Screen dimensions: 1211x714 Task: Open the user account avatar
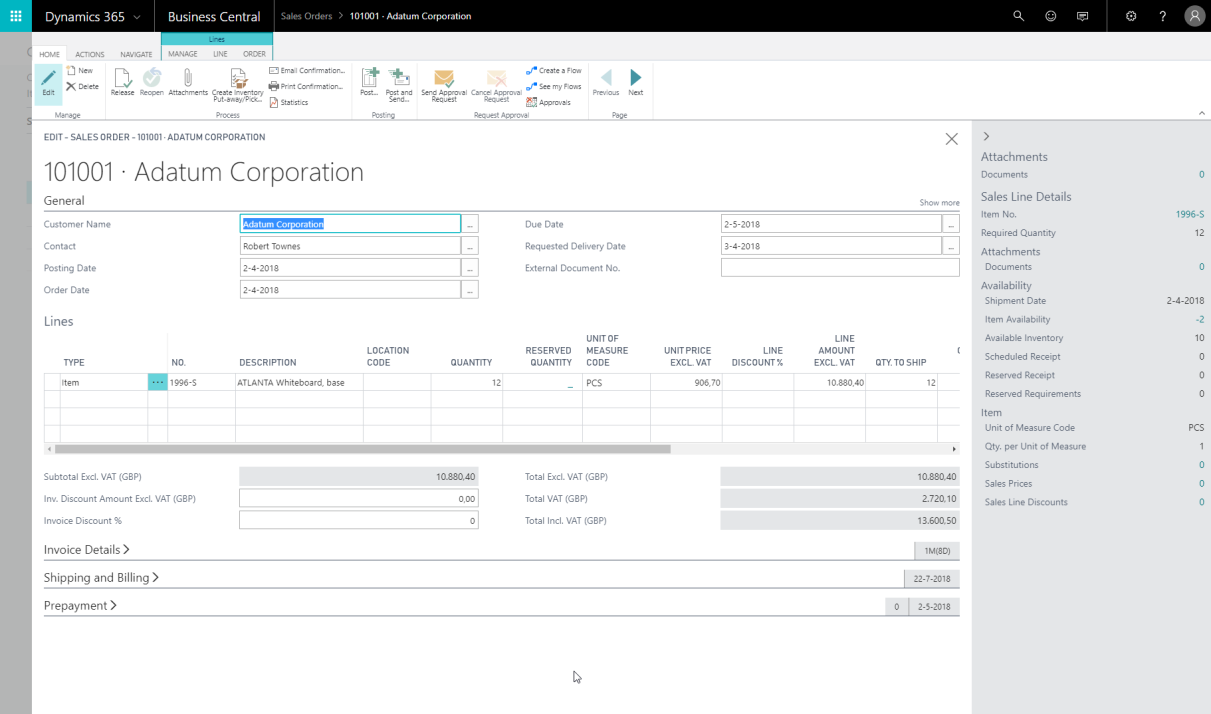1194,16
